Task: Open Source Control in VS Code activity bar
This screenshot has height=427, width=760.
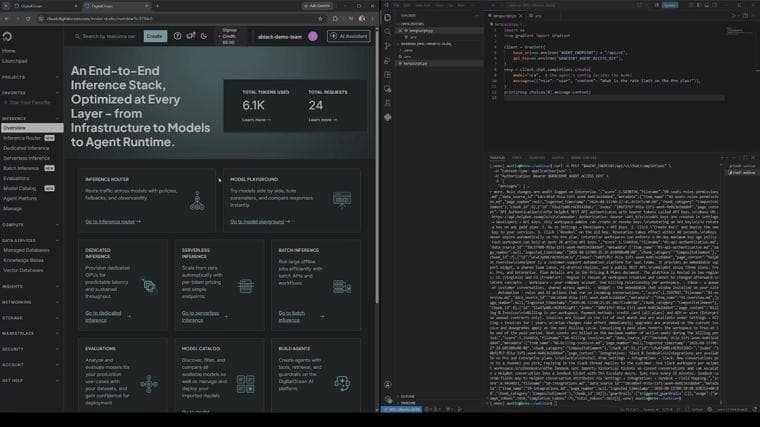Action: coord(388,46)
